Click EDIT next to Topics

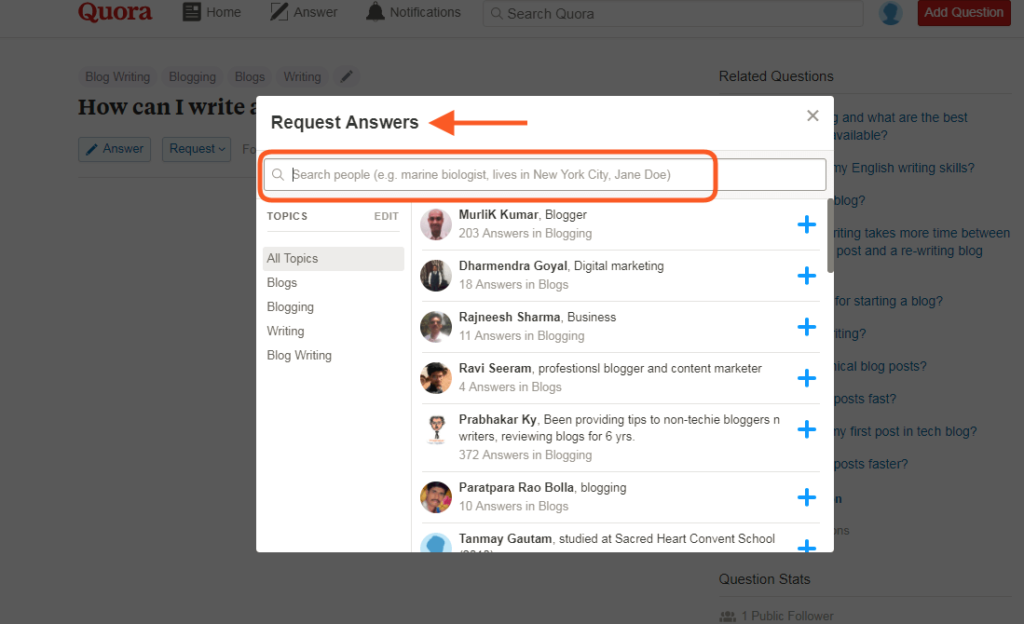386,216
